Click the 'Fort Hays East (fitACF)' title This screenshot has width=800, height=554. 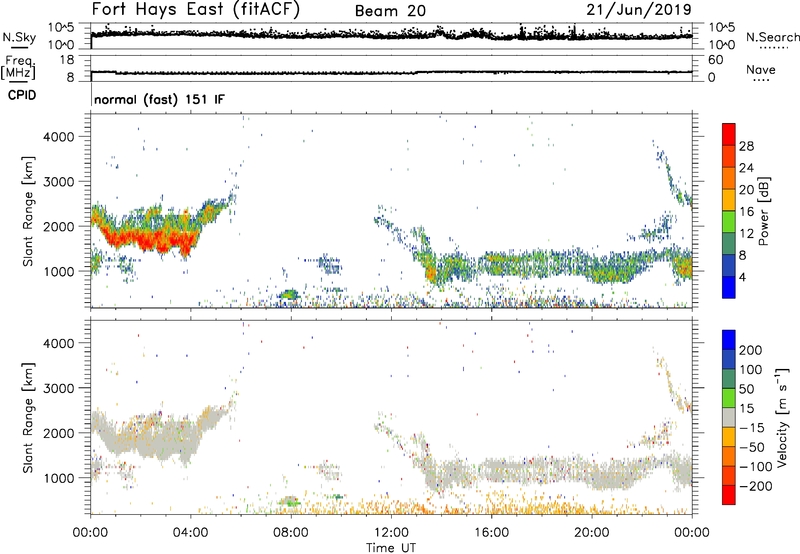point(195,10)
